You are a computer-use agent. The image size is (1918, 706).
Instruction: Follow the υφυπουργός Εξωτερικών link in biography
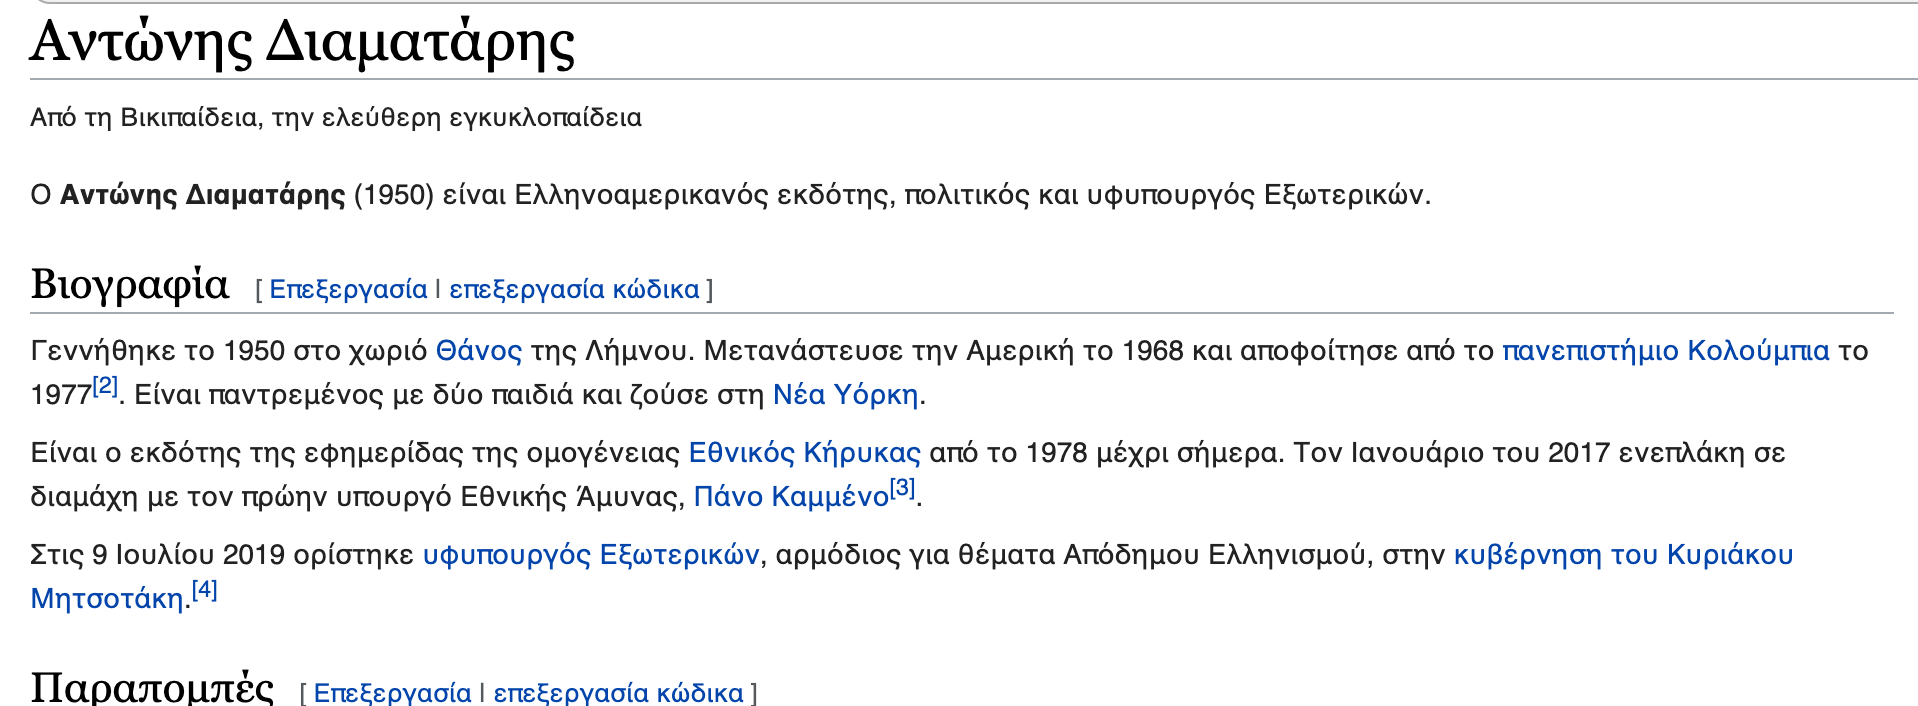(590, 555)
